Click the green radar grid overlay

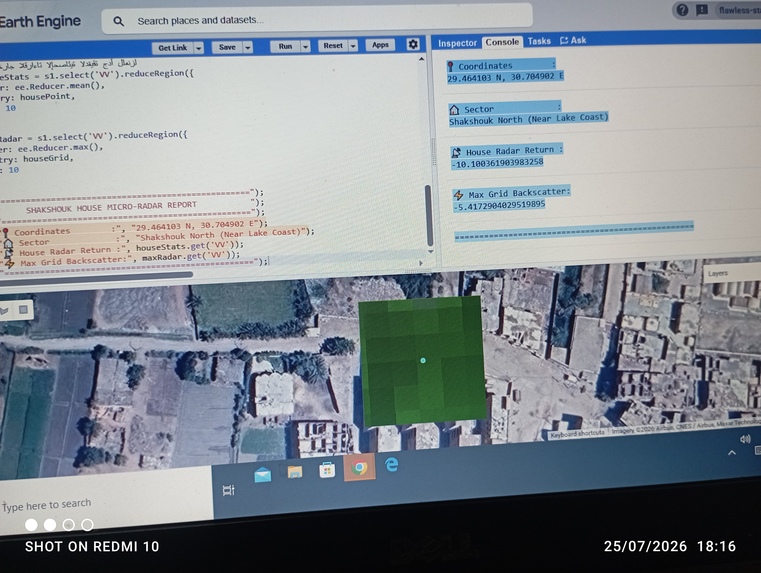tap(422, 360)
